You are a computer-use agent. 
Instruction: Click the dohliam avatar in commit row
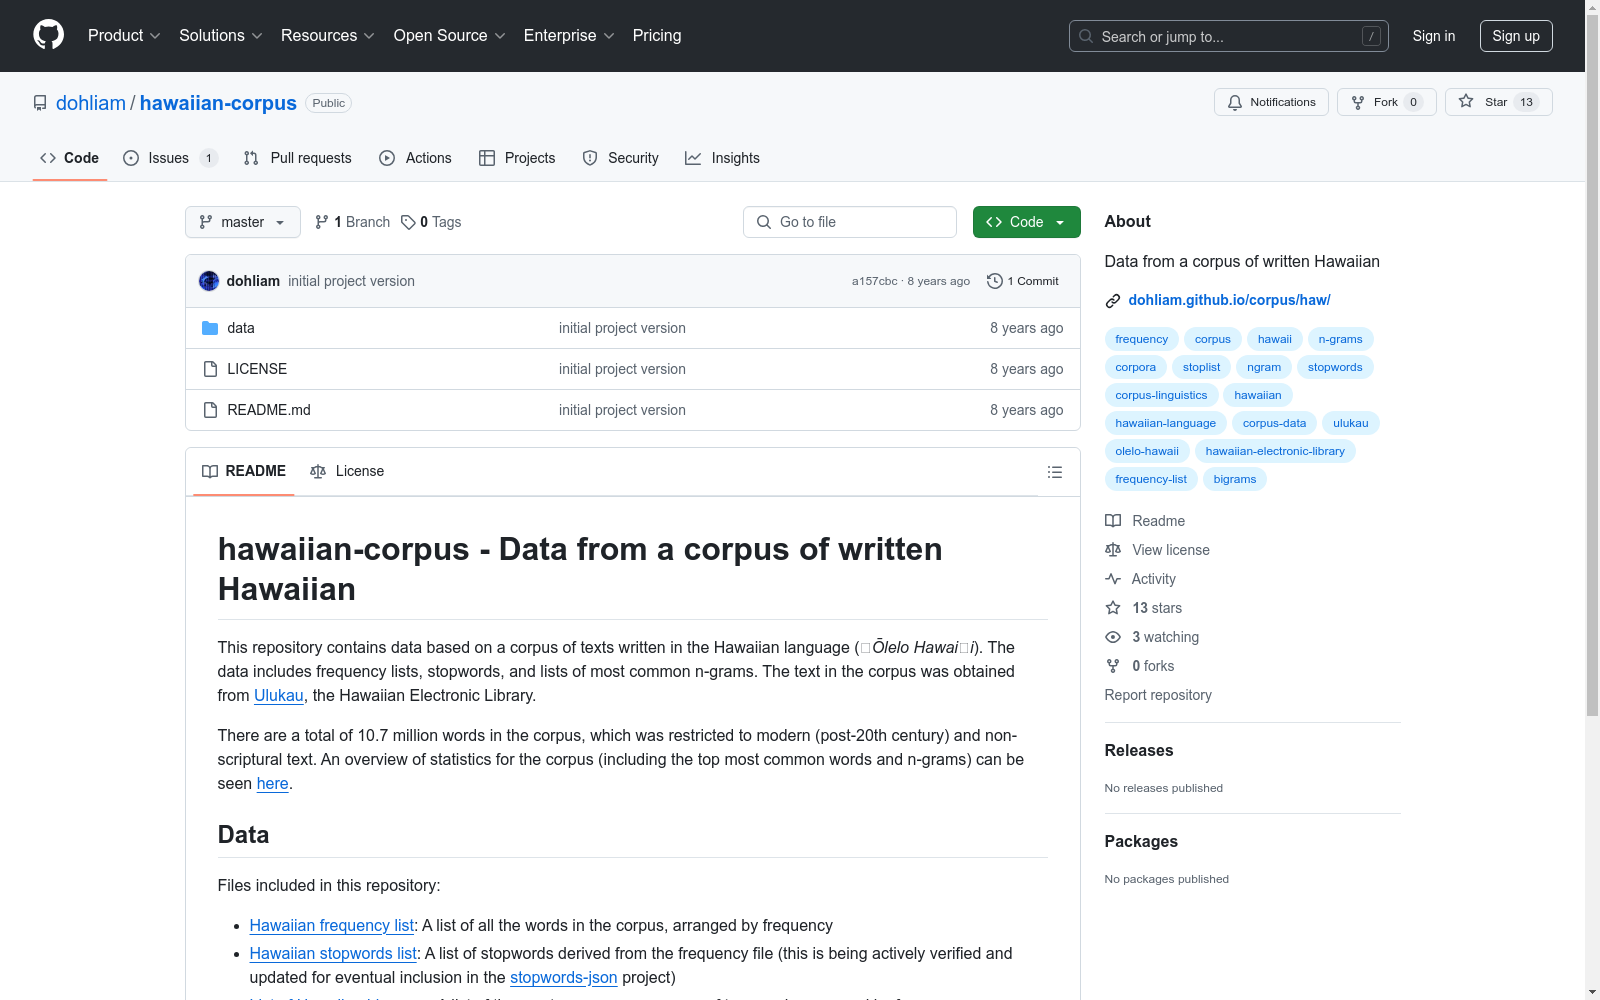tap(209, 281)
